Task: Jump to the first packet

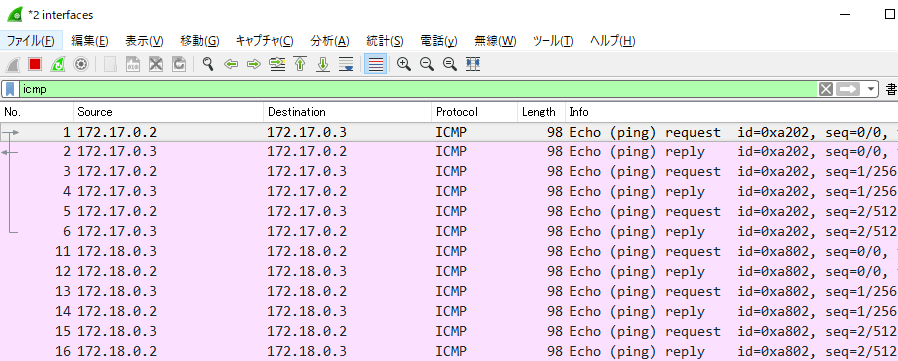Action: (x=300, y=64)
